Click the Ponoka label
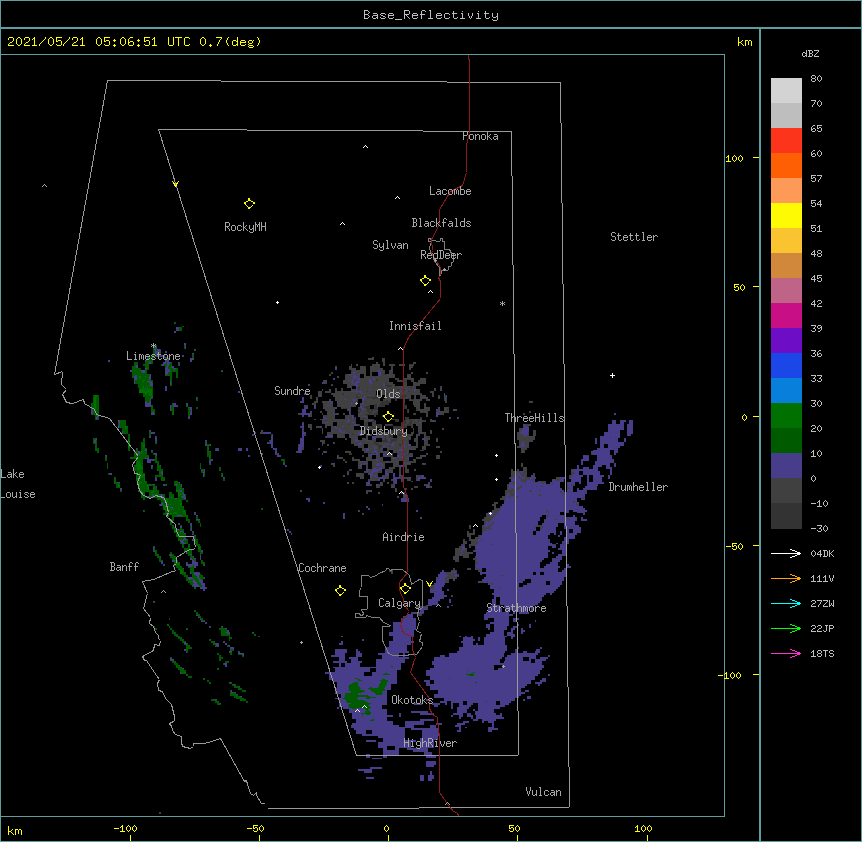This screenshot has width=862, height=842. click(480, 136)
